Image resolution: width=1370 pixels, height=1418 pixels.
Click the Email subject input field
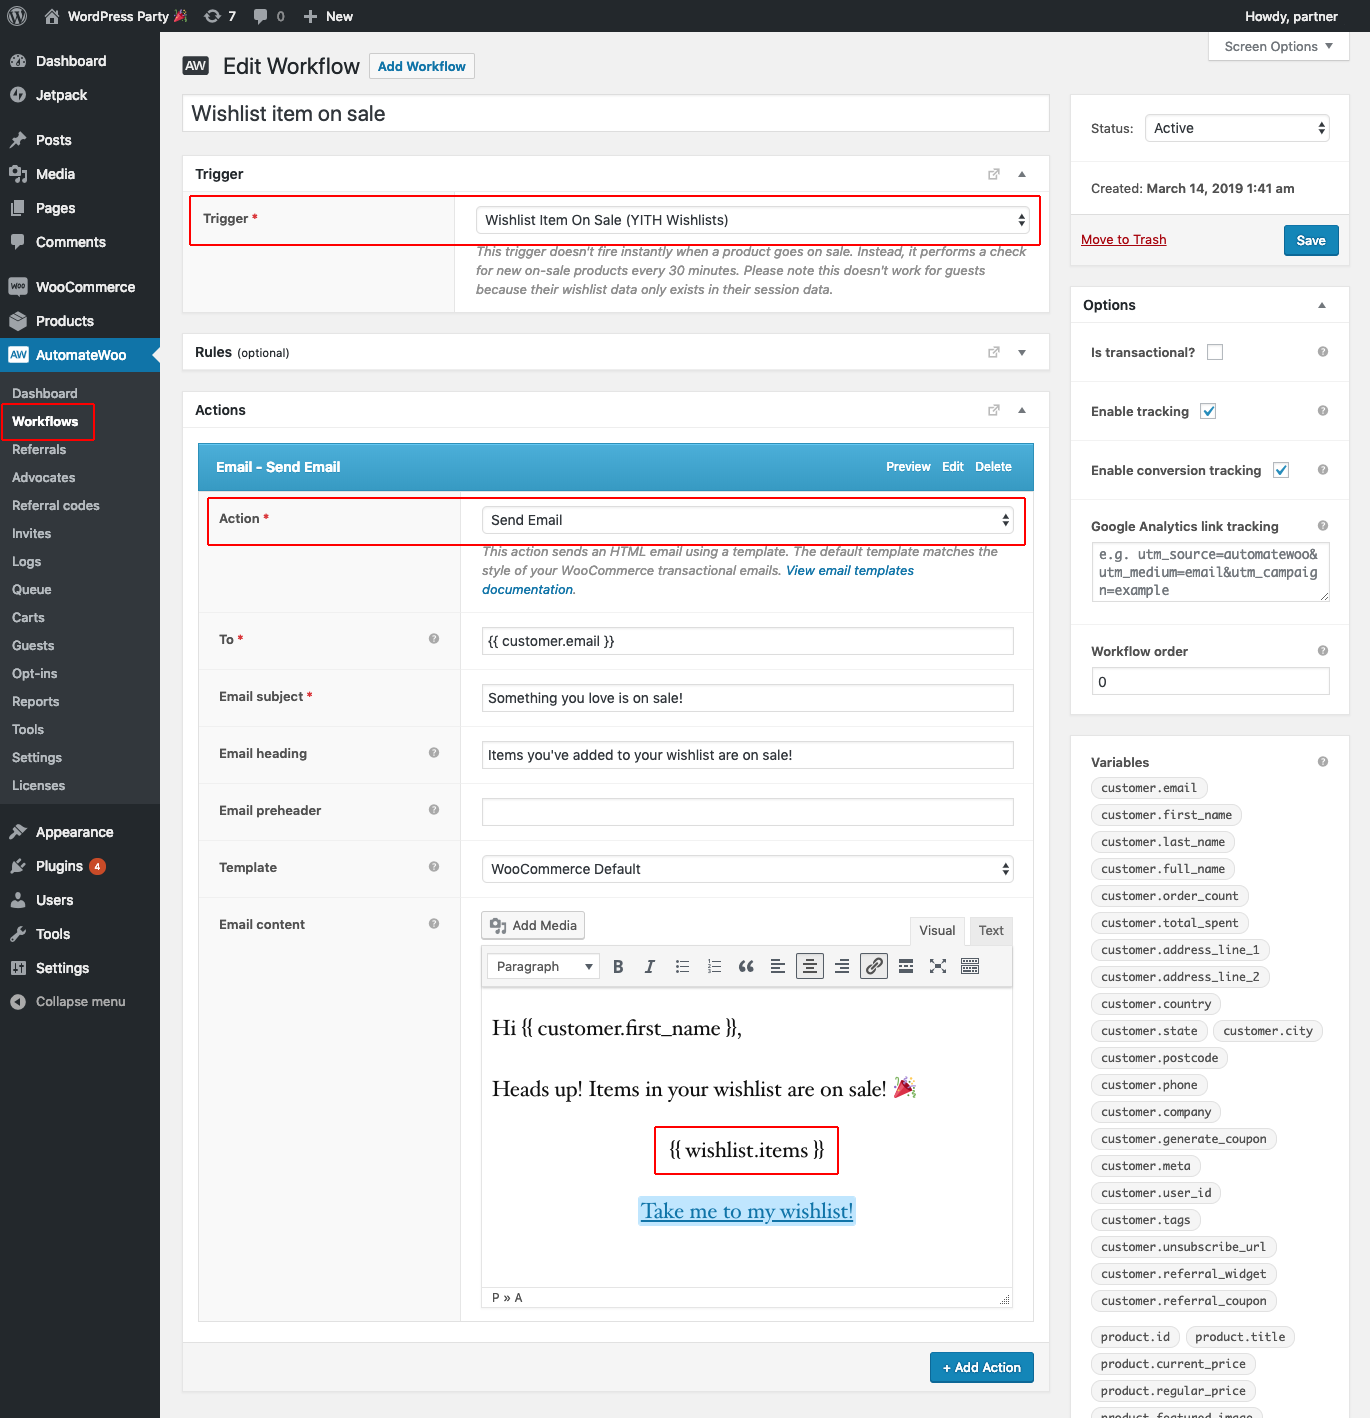748,698
